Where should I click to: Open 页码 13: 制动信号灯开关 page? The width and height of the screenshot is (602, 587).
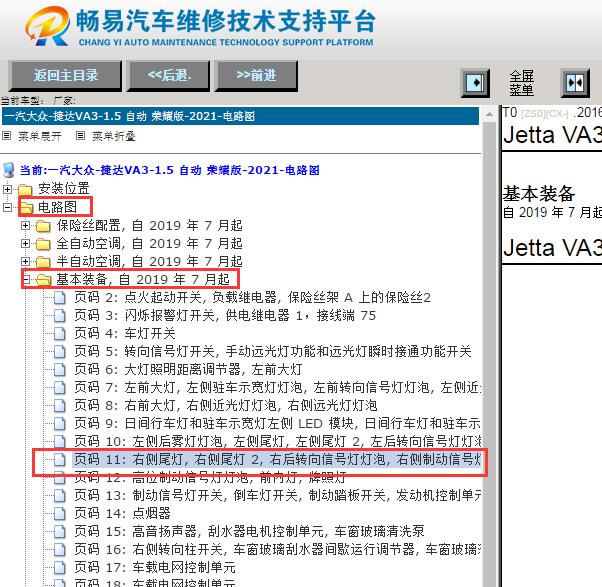(277, 496)
